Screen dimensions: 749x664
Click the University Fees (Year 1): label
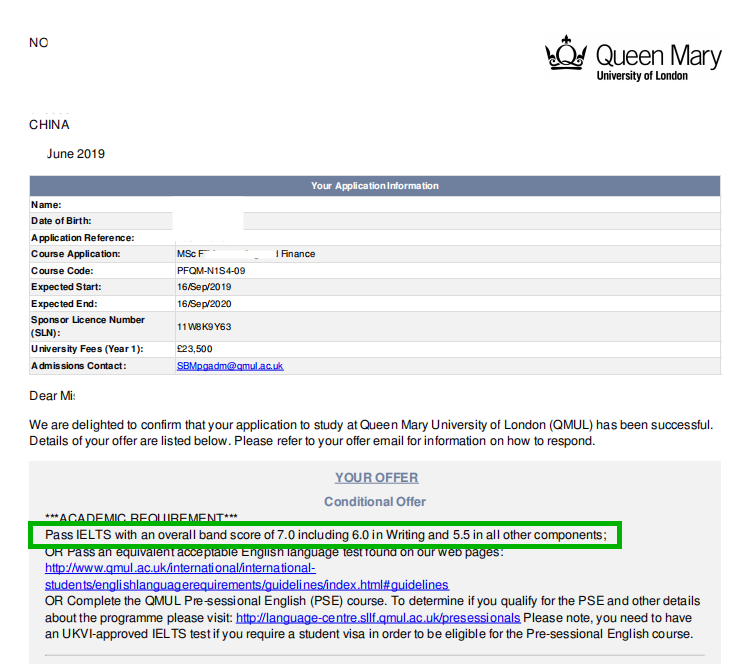pyautogui.click(x=87, y=349)
